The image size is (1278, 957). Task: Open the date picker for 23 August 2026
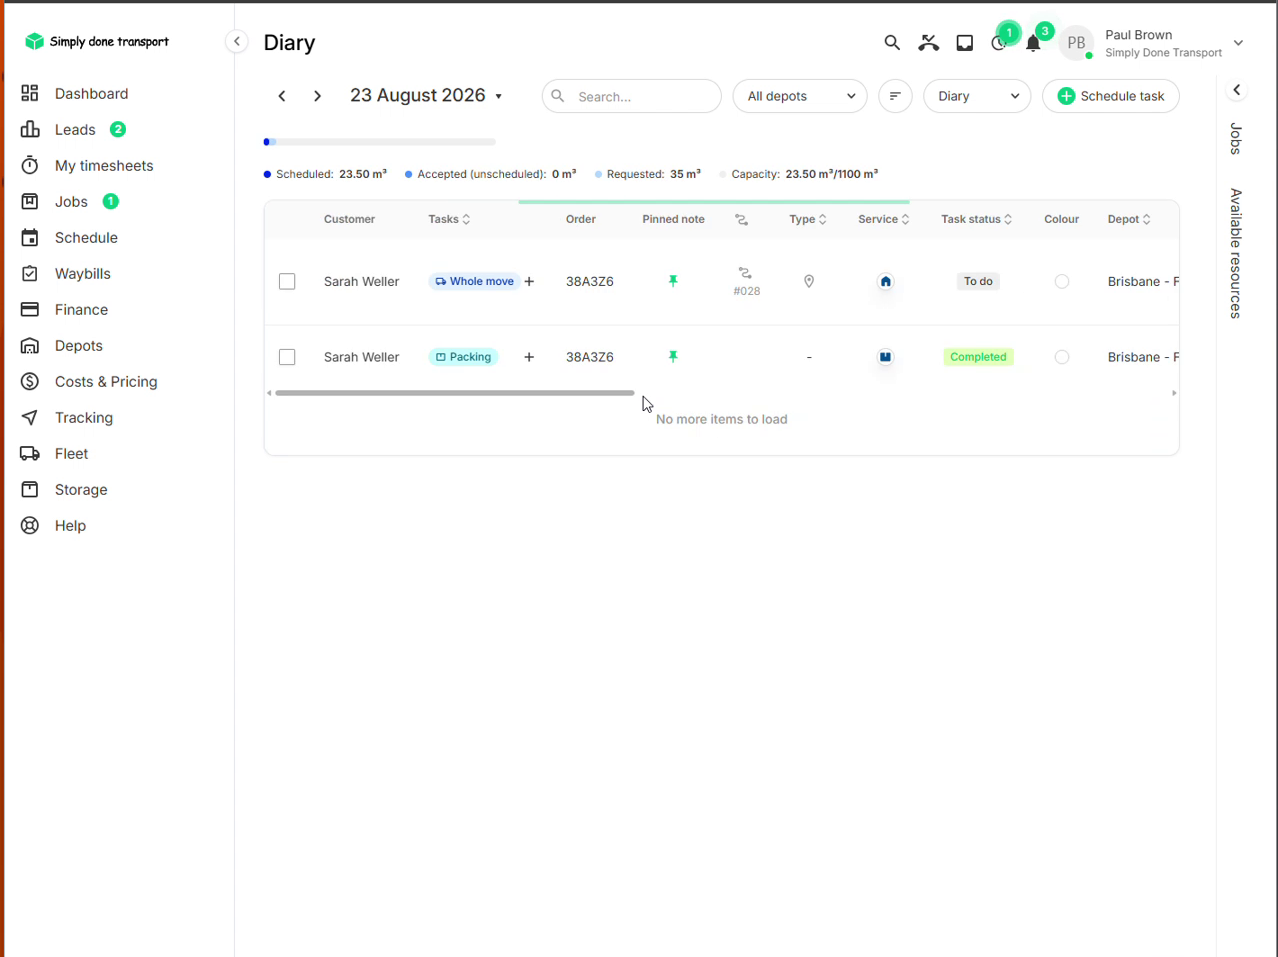click(x=426, y=95)
